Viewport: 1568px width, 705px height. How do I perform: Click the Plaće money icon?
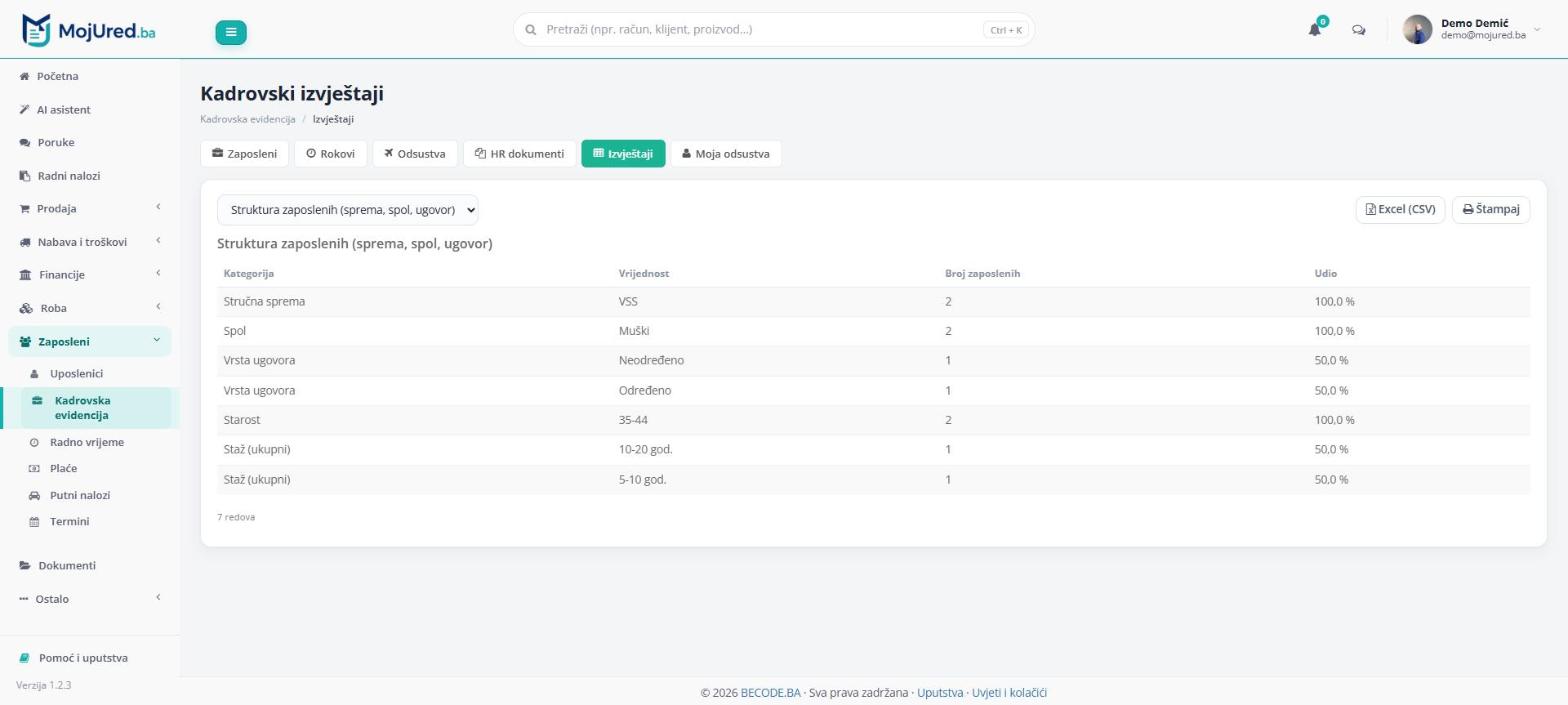34,468
